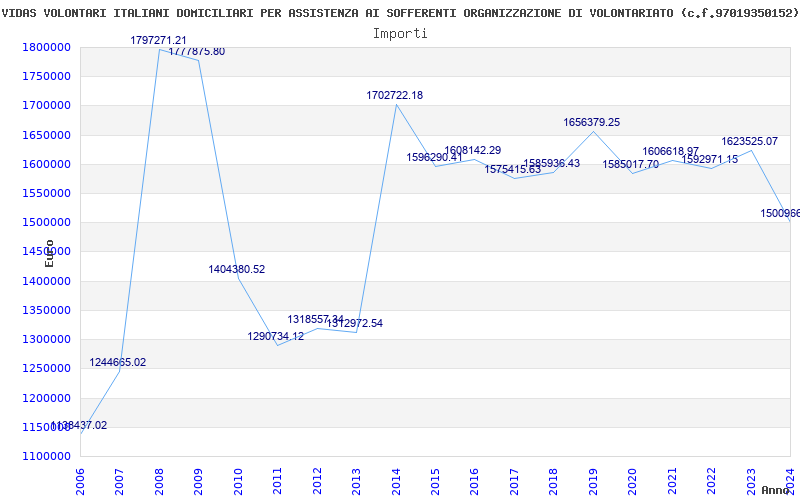
Task: Click the x-axis year 2007
Action: pyautogui.click(x=119, y=481)
